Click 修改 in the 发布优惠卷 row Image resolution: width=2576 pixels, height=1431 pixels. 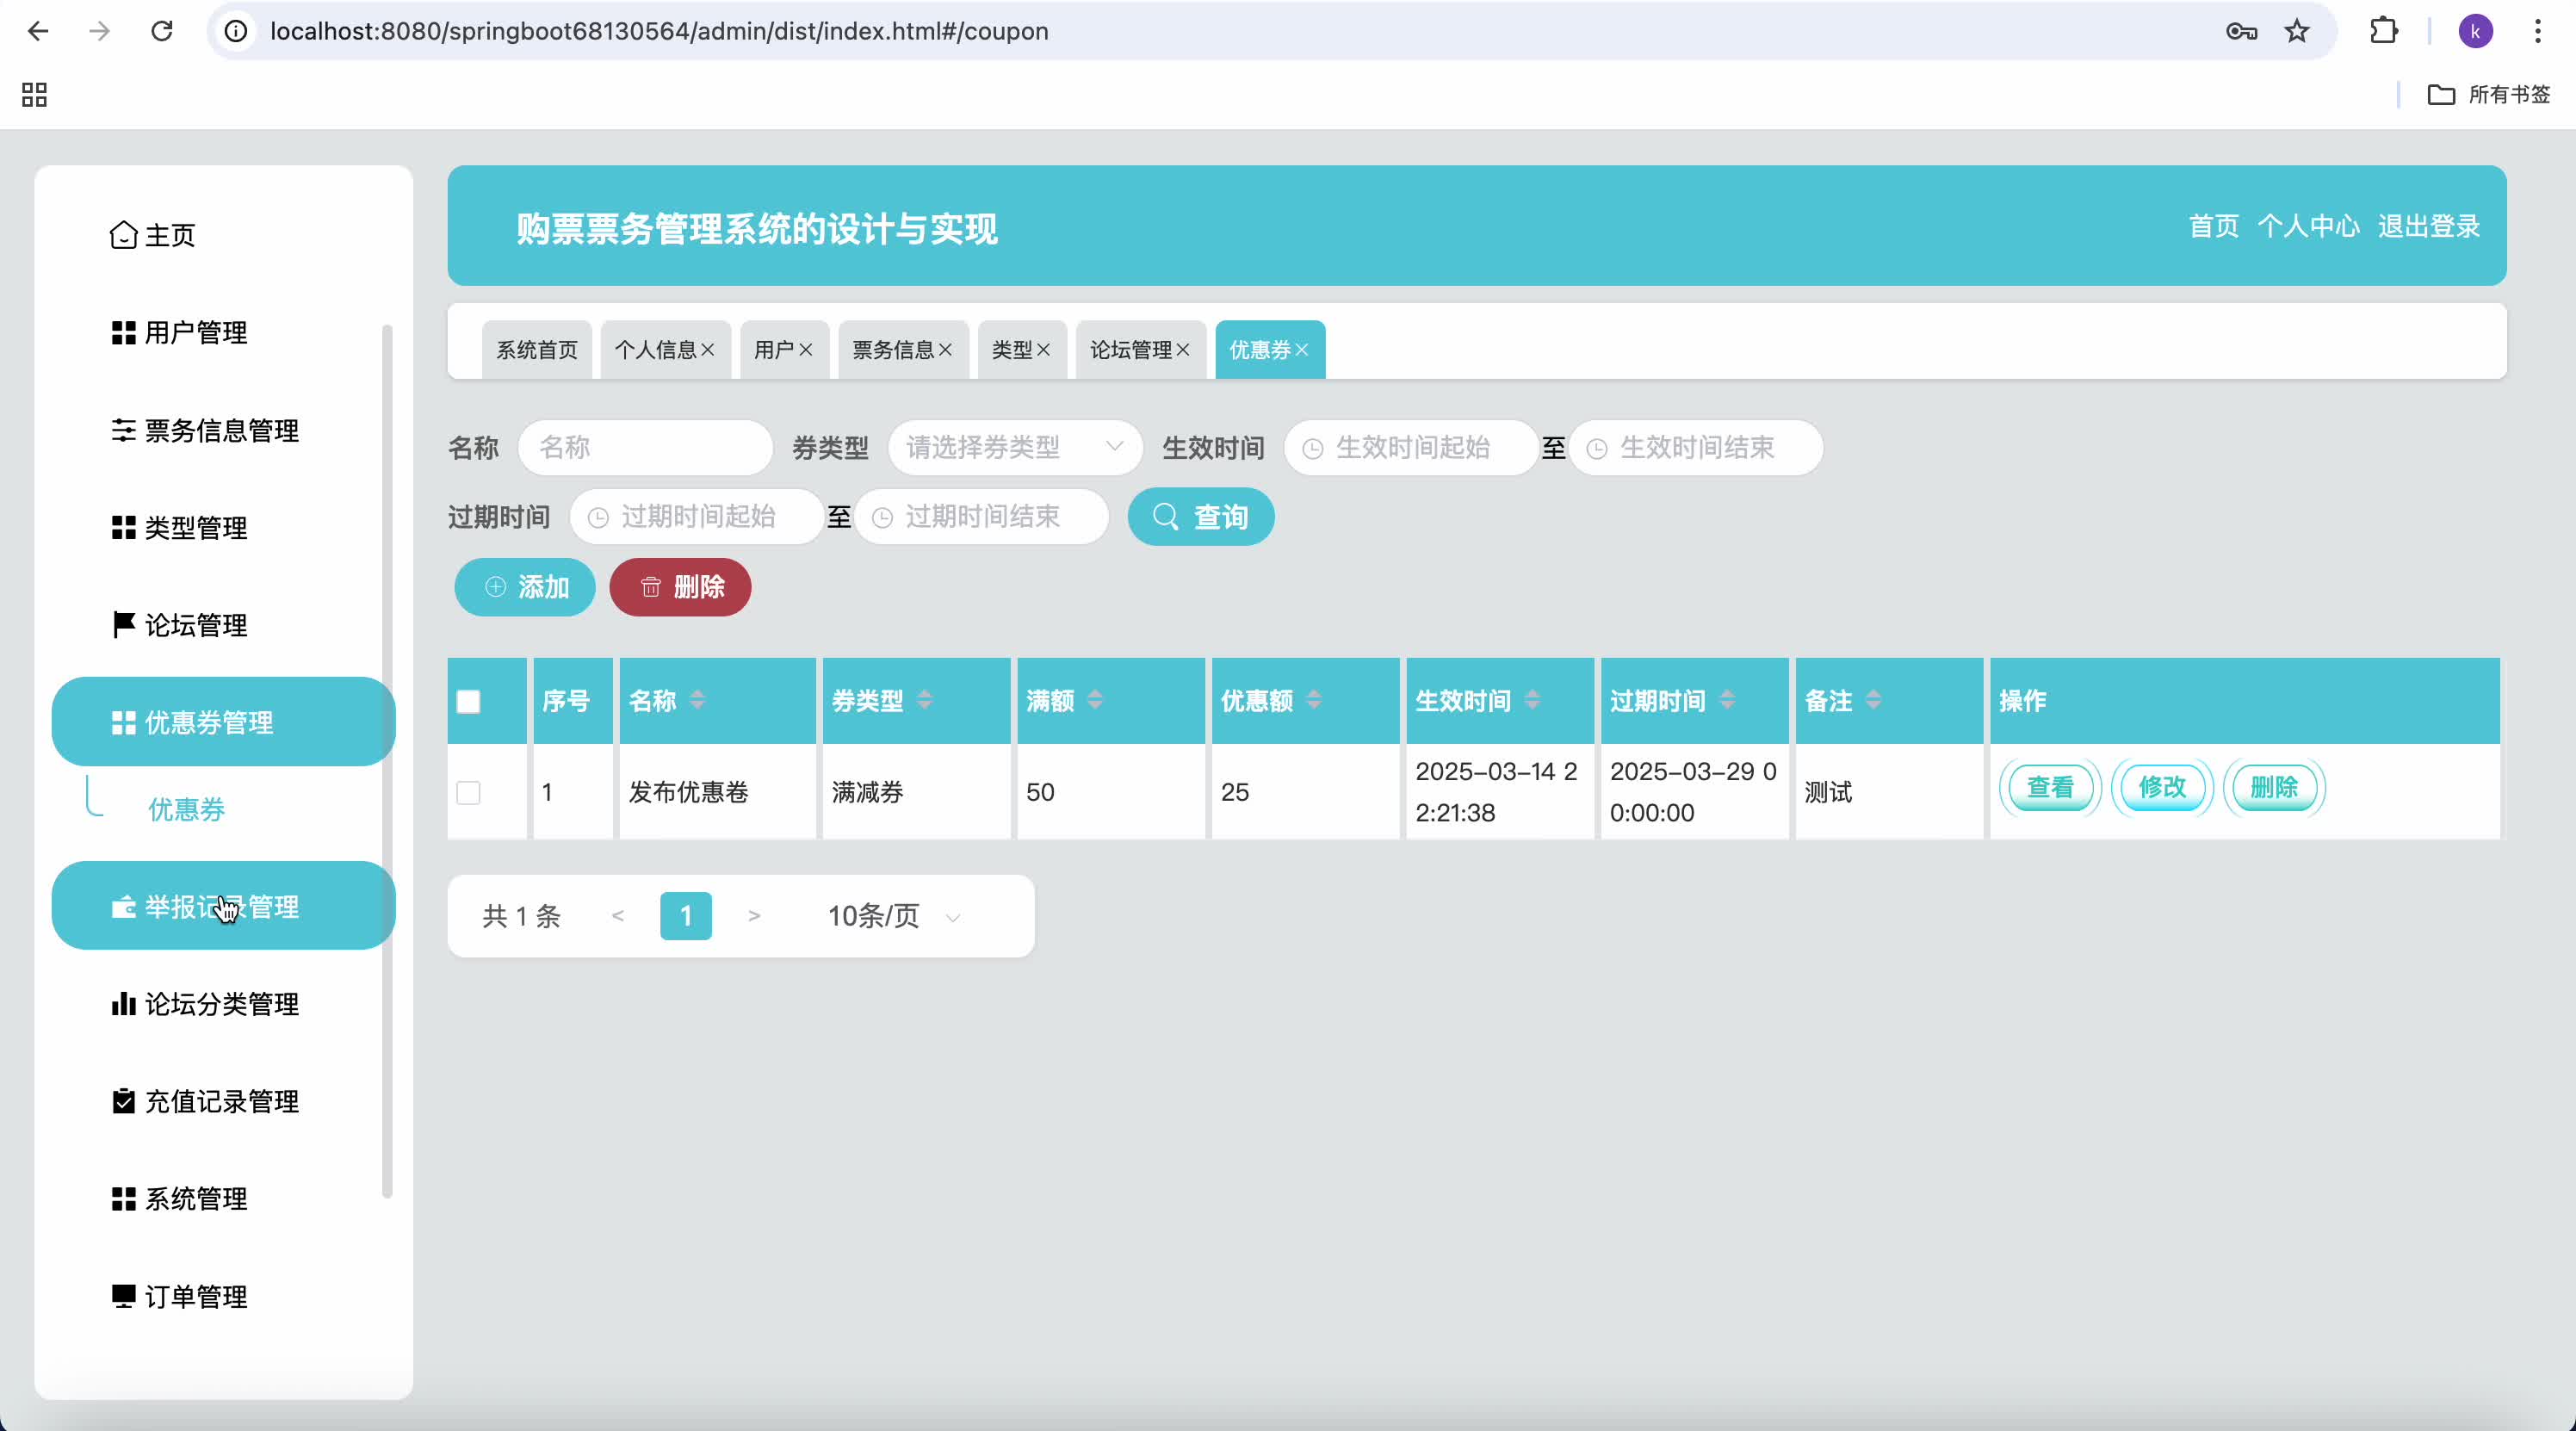[2162, 788]
